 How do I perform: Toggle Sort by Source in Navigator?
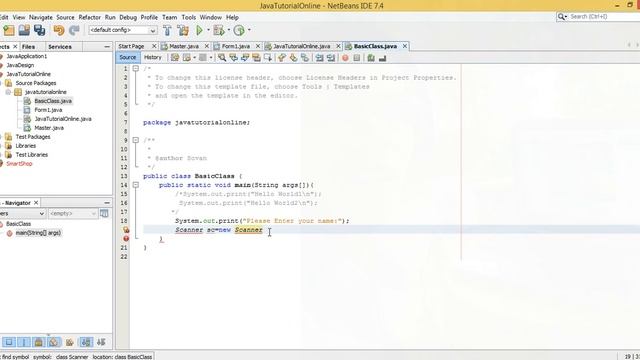click(x=101, y=342)
